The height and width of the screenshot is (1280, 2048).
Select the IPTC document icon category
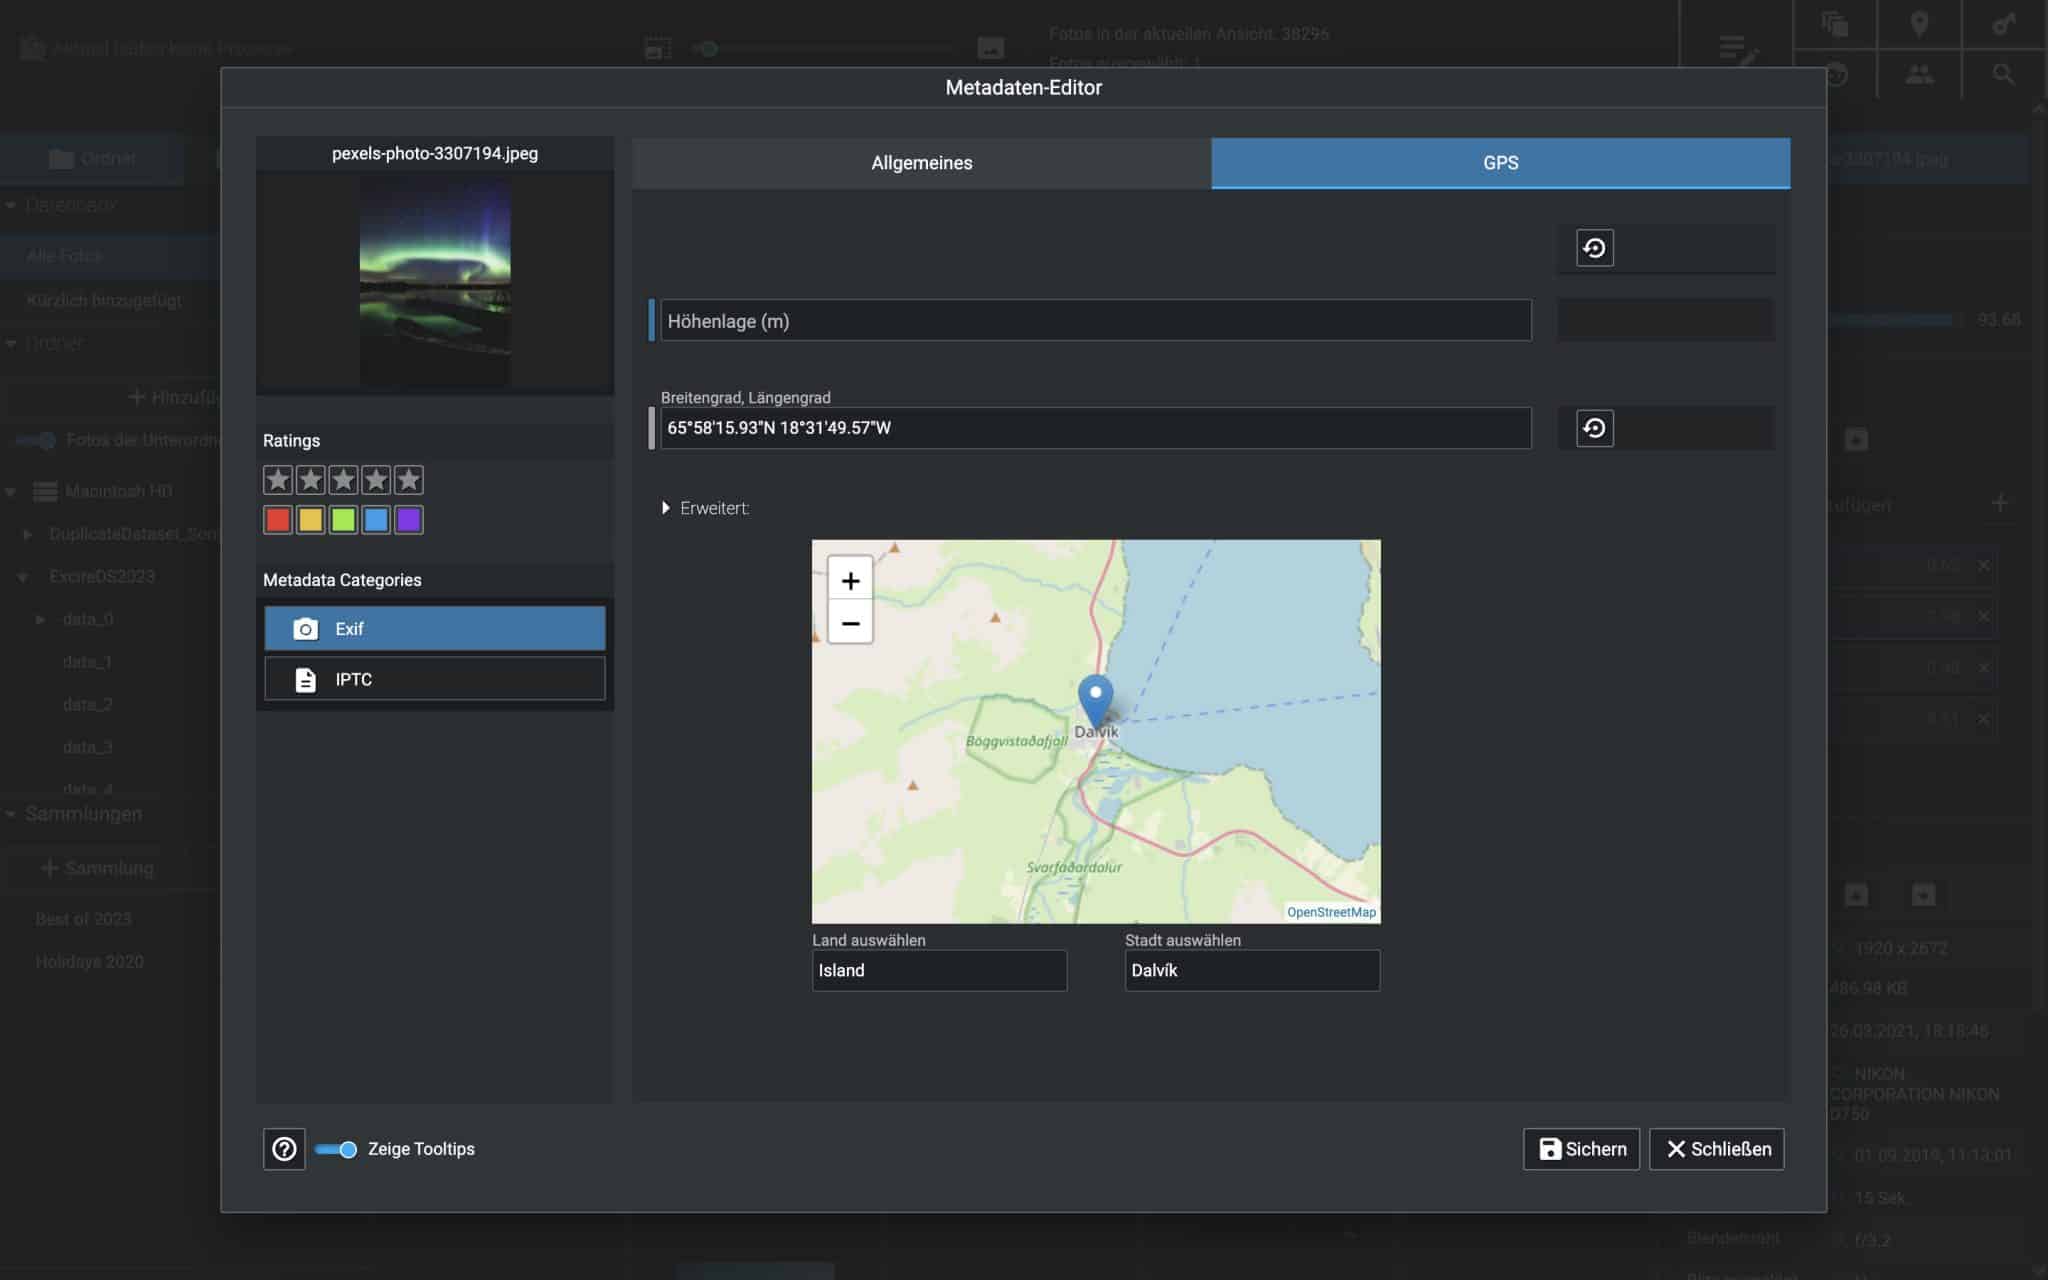(x=435, y=679)
